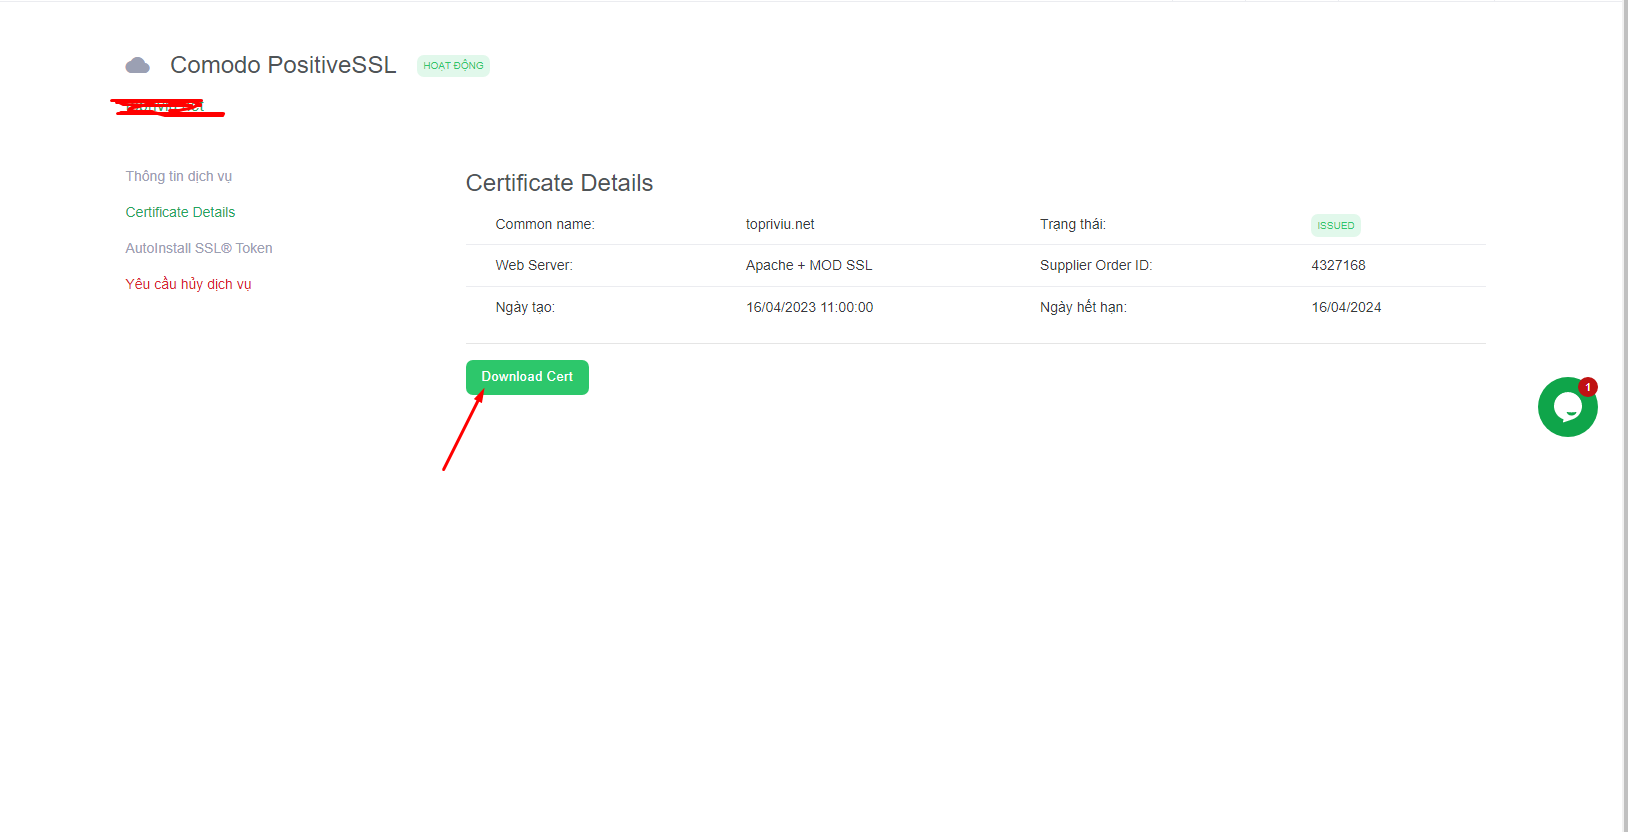Click the Common name: label
This screenshot has width=1628, height=832.
click(545, 224)
